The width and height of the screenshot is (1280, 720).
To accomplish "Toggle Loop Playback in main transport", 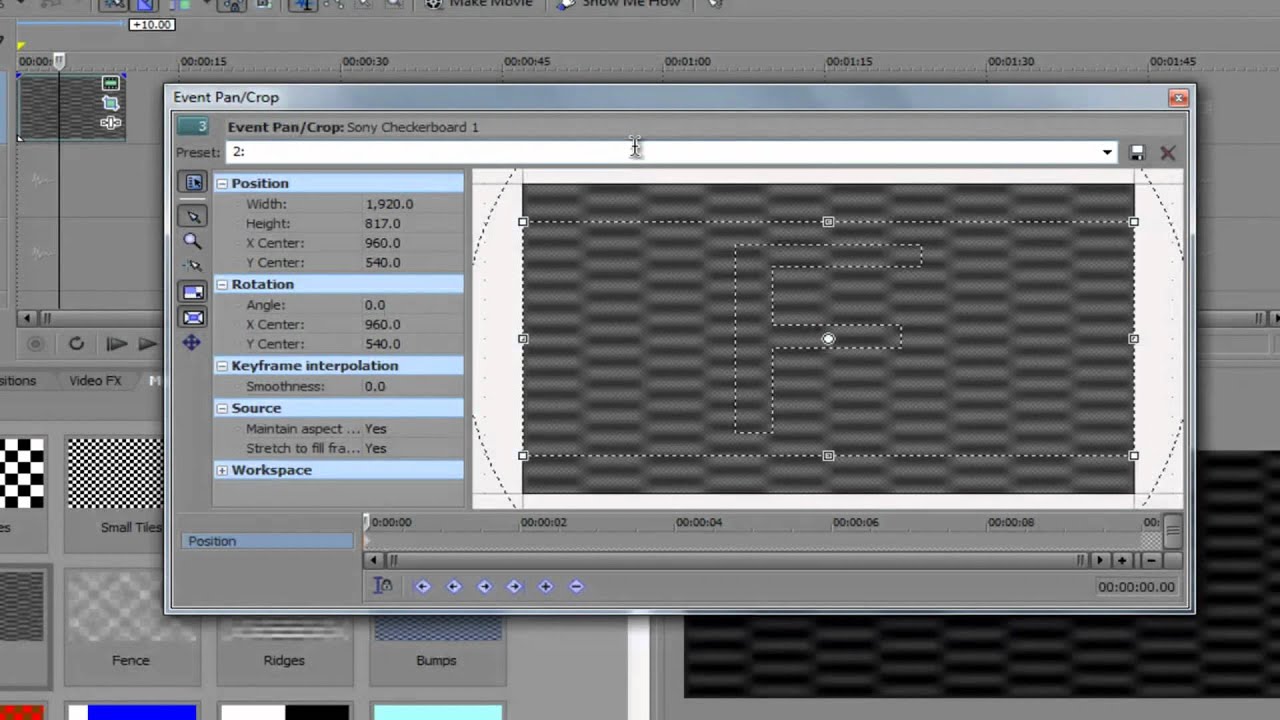I will (76, 344).
